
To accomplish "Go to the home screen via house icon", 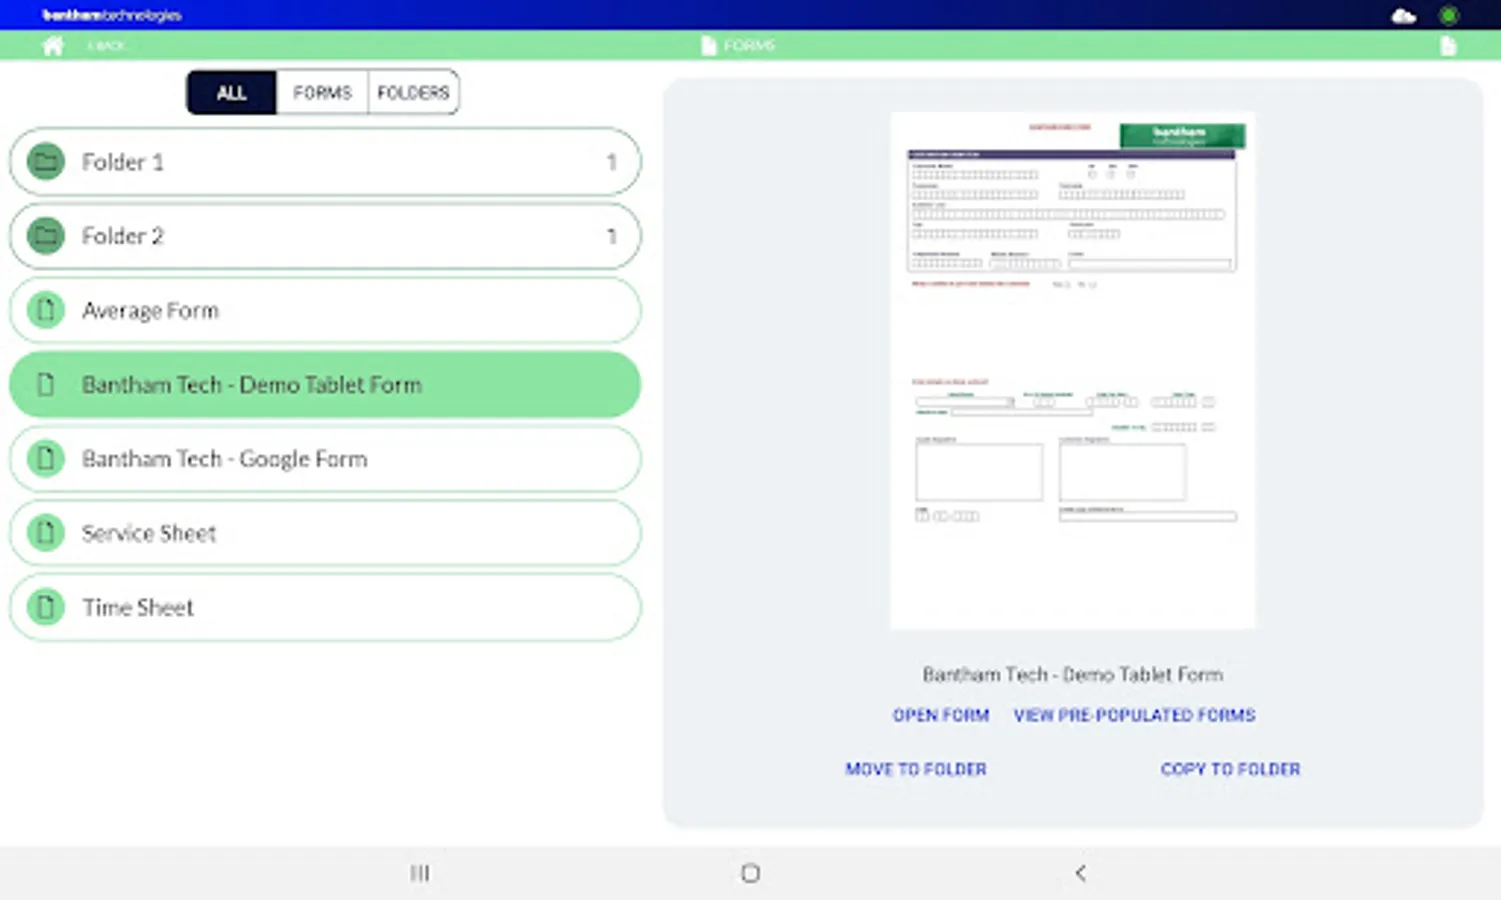I will 53,45.
